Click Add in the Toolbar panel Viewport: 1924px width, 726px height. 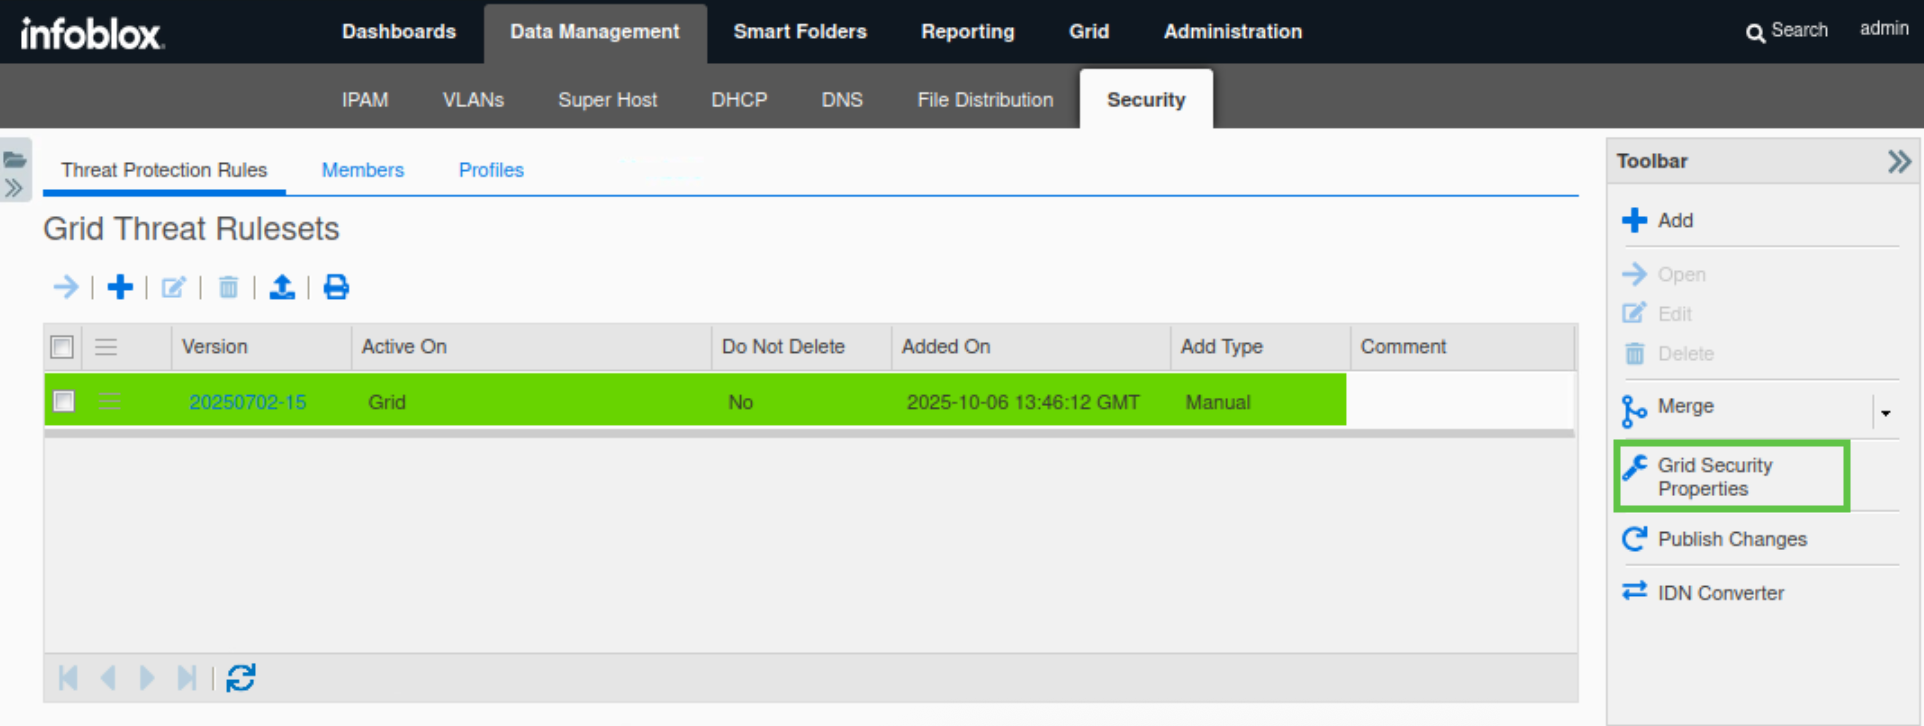tap(1674, 221)
